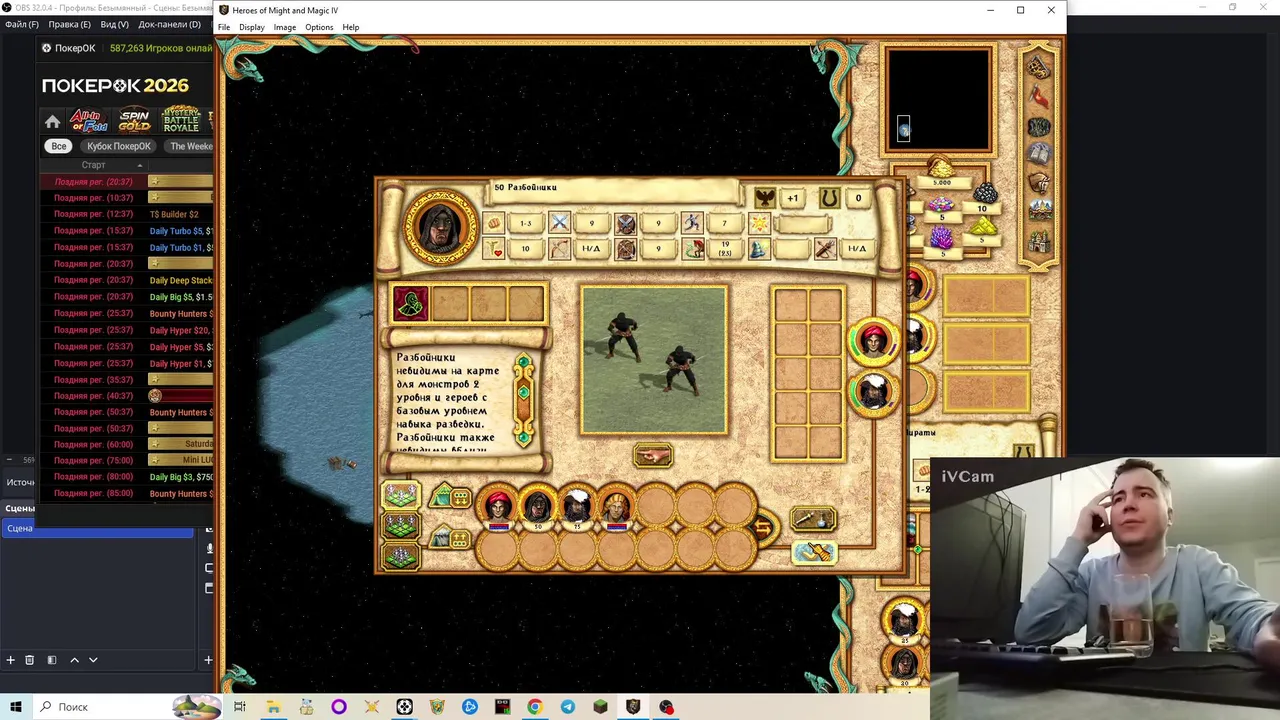Select the 75 pirates stack in army row
Screen dimensions: 1280x720
coord(576,509)
